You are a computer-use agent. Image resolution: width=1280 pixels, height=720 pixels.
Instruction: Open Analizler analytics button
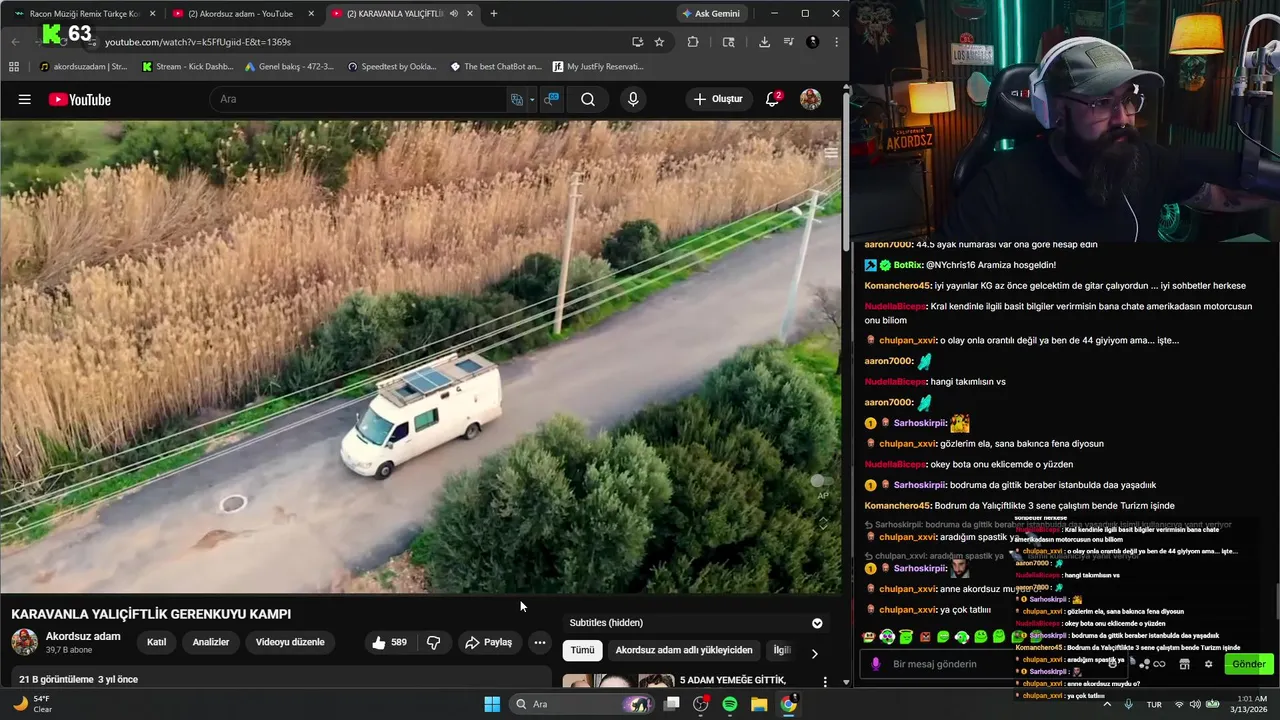click(x=211, y=642)
